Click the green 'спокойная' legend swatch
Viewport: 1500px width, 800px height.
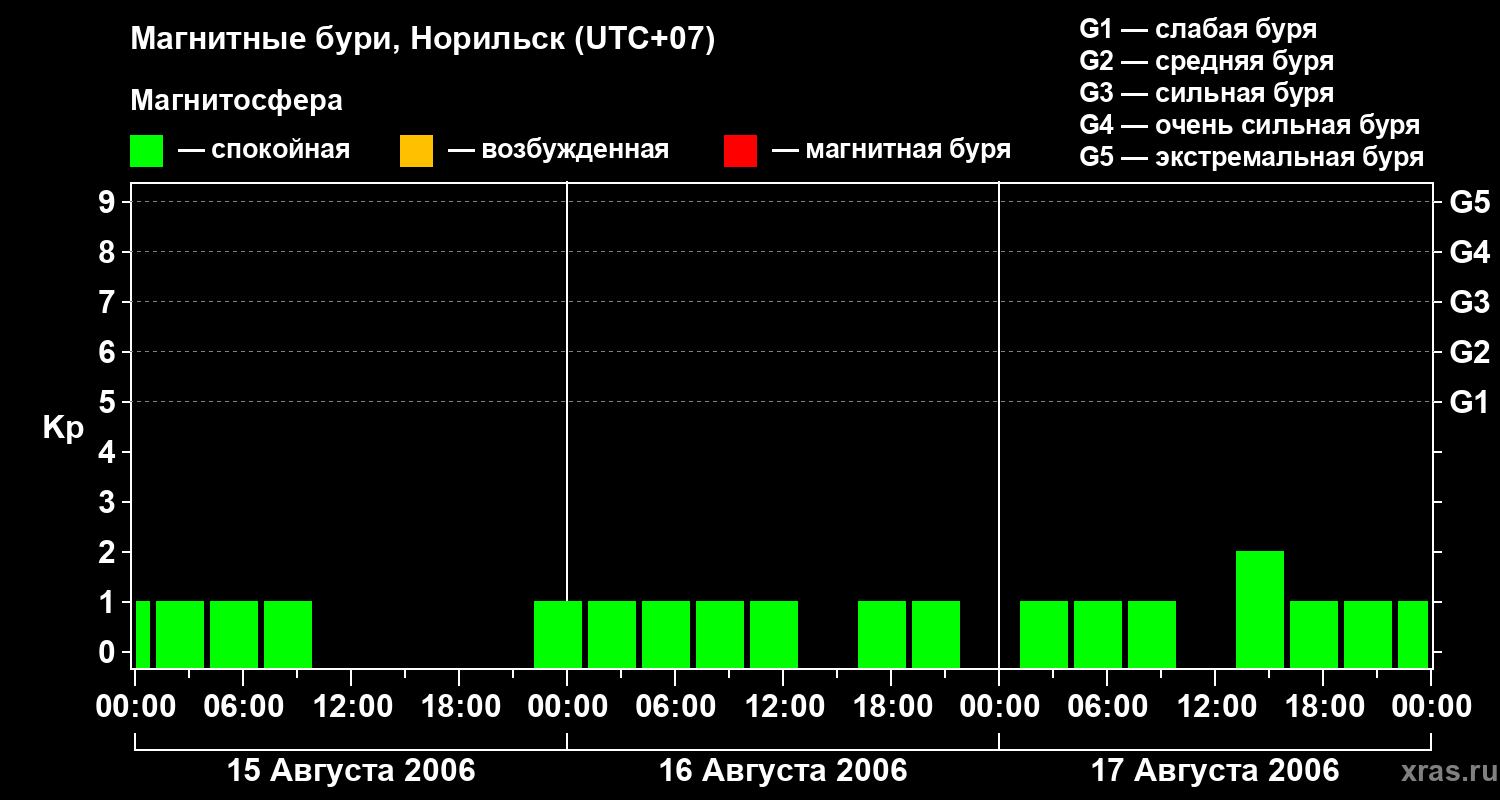pos(146,151)
